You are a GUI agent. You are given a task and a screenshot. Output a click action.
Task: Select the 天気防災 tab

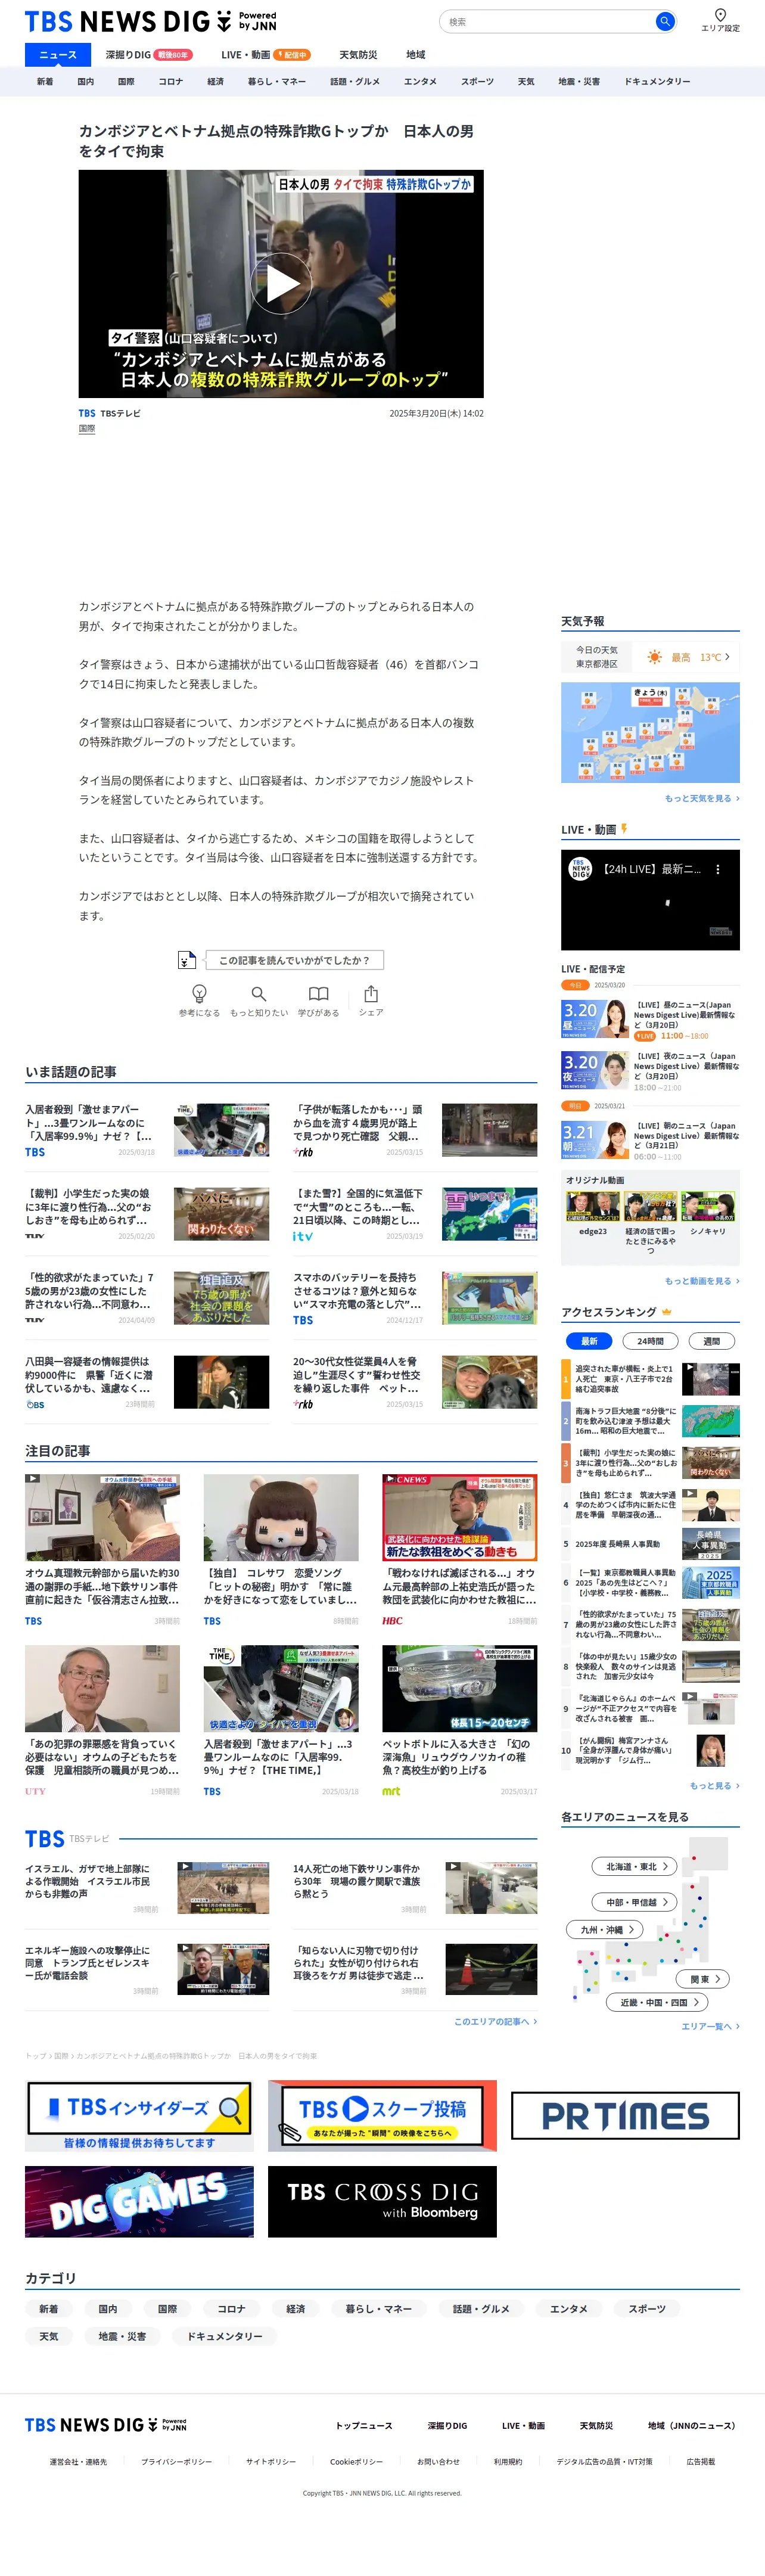pyautogui.click(x=357, y=55)
